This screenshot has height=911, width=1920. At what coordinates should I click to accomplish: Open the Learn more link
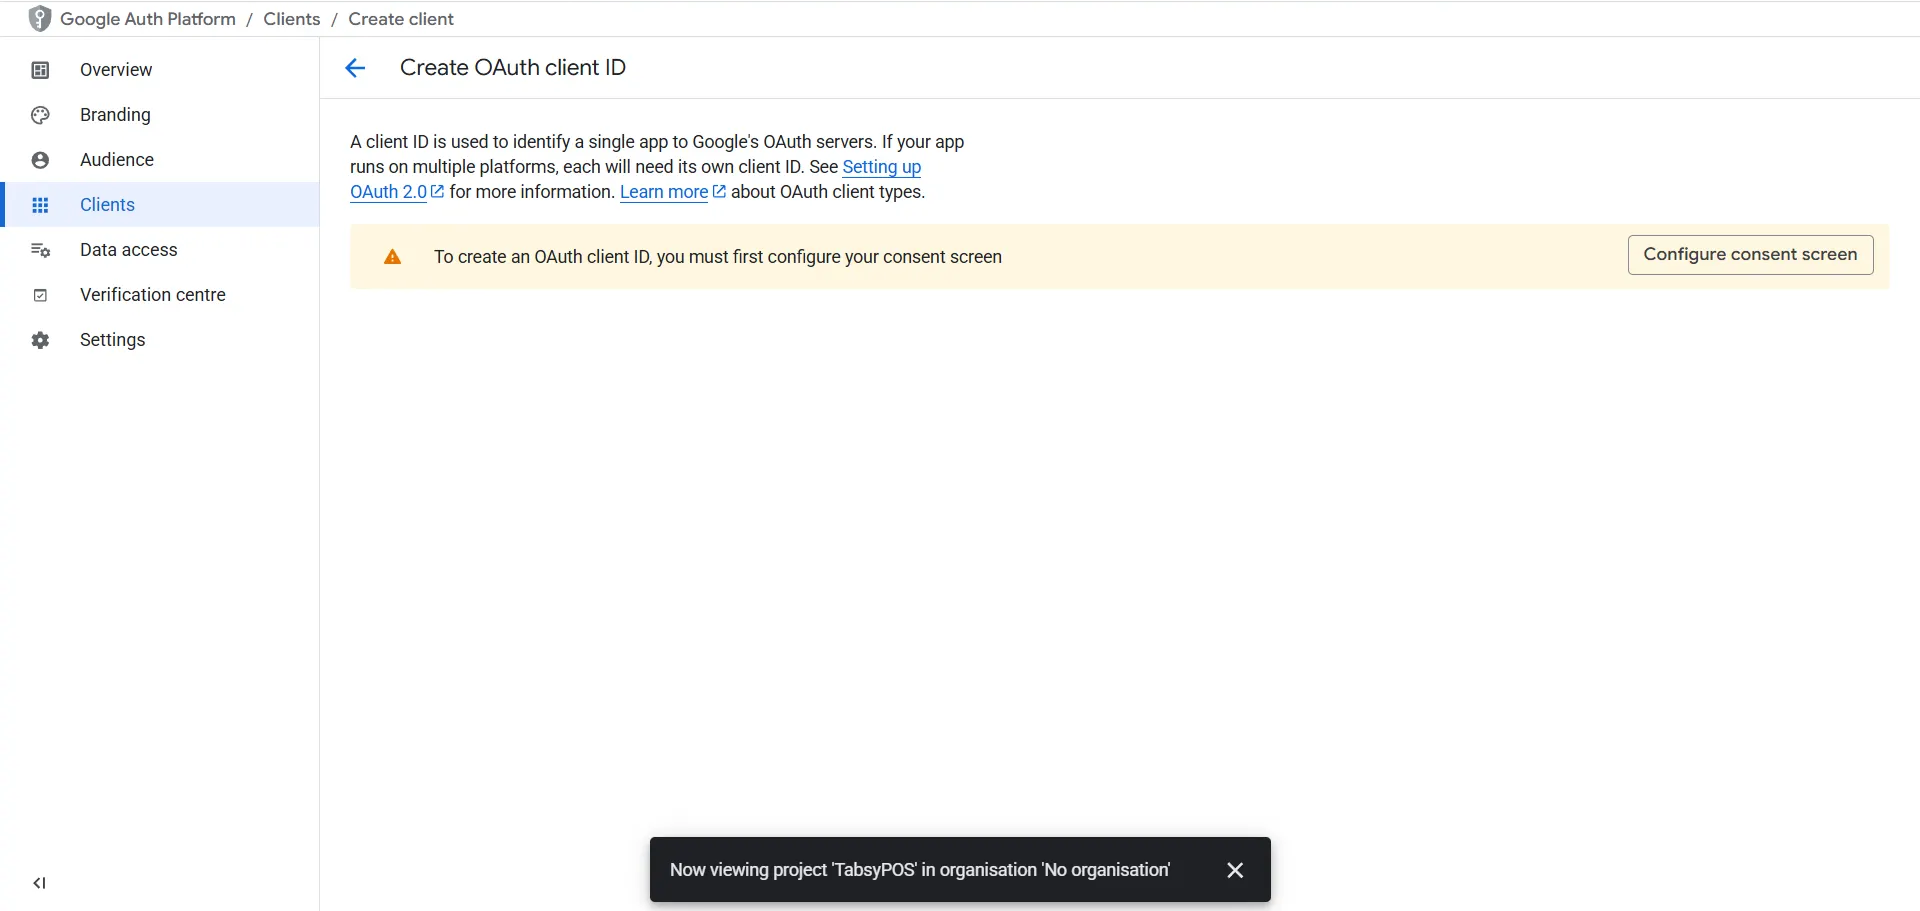(x=664, y=192)
